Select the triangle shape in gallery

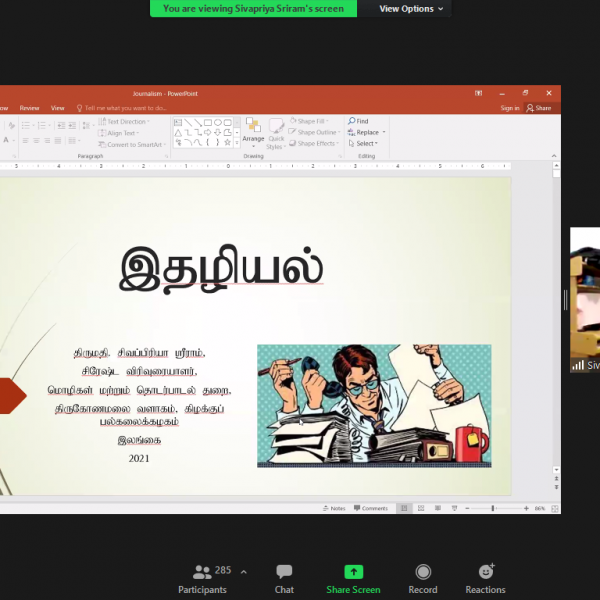[178, 133]
